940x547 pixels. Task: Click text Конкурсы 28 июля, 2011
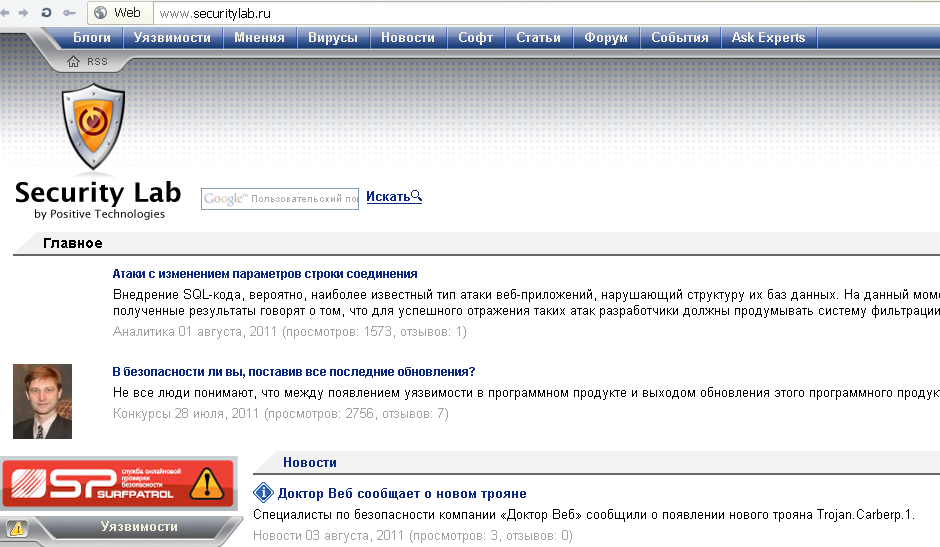186,414
